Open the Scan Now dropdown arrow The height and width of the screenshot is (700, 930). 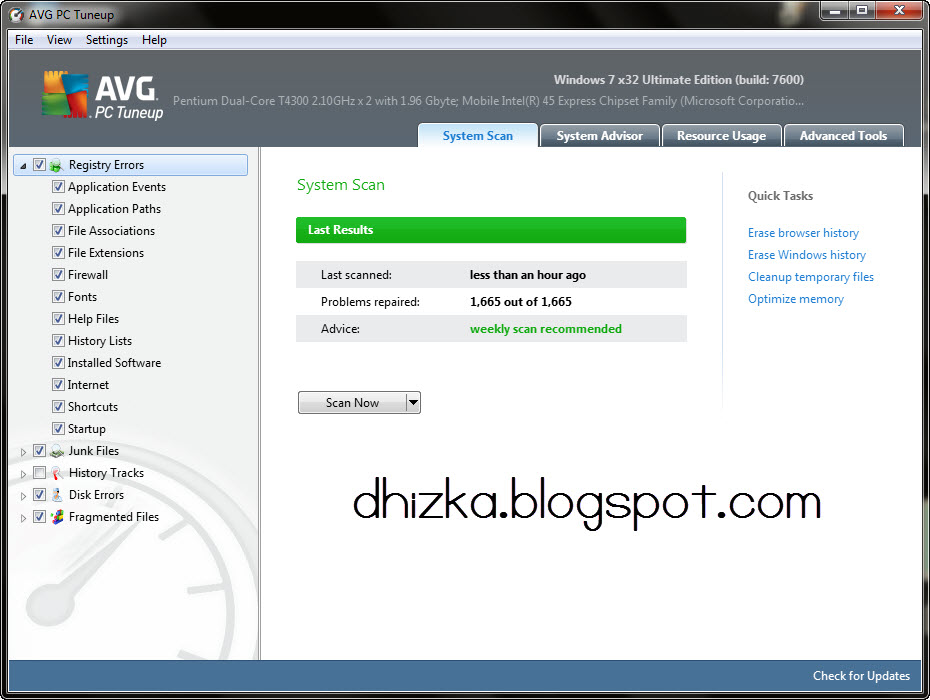click(x=413, y=403)
